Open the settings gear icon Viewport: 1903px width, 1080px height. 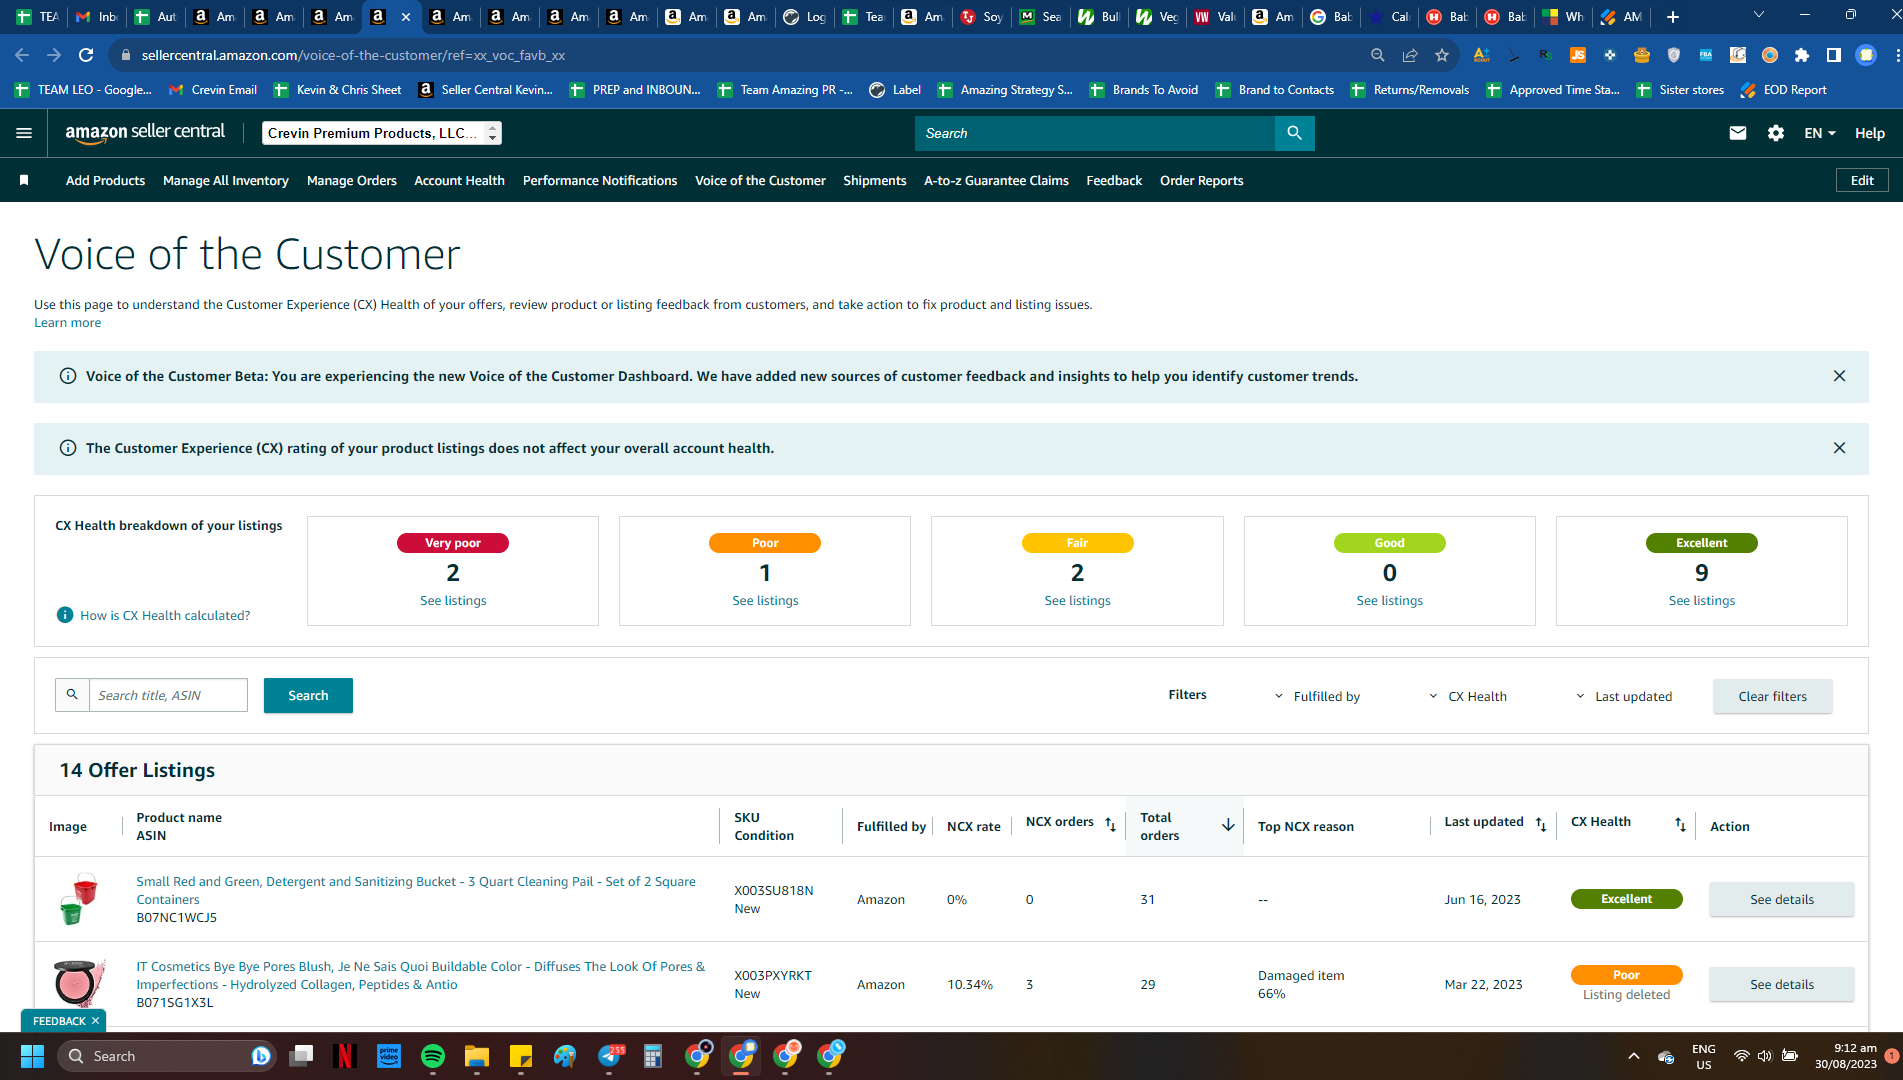pyautogui.click(x=1776, y=133)
